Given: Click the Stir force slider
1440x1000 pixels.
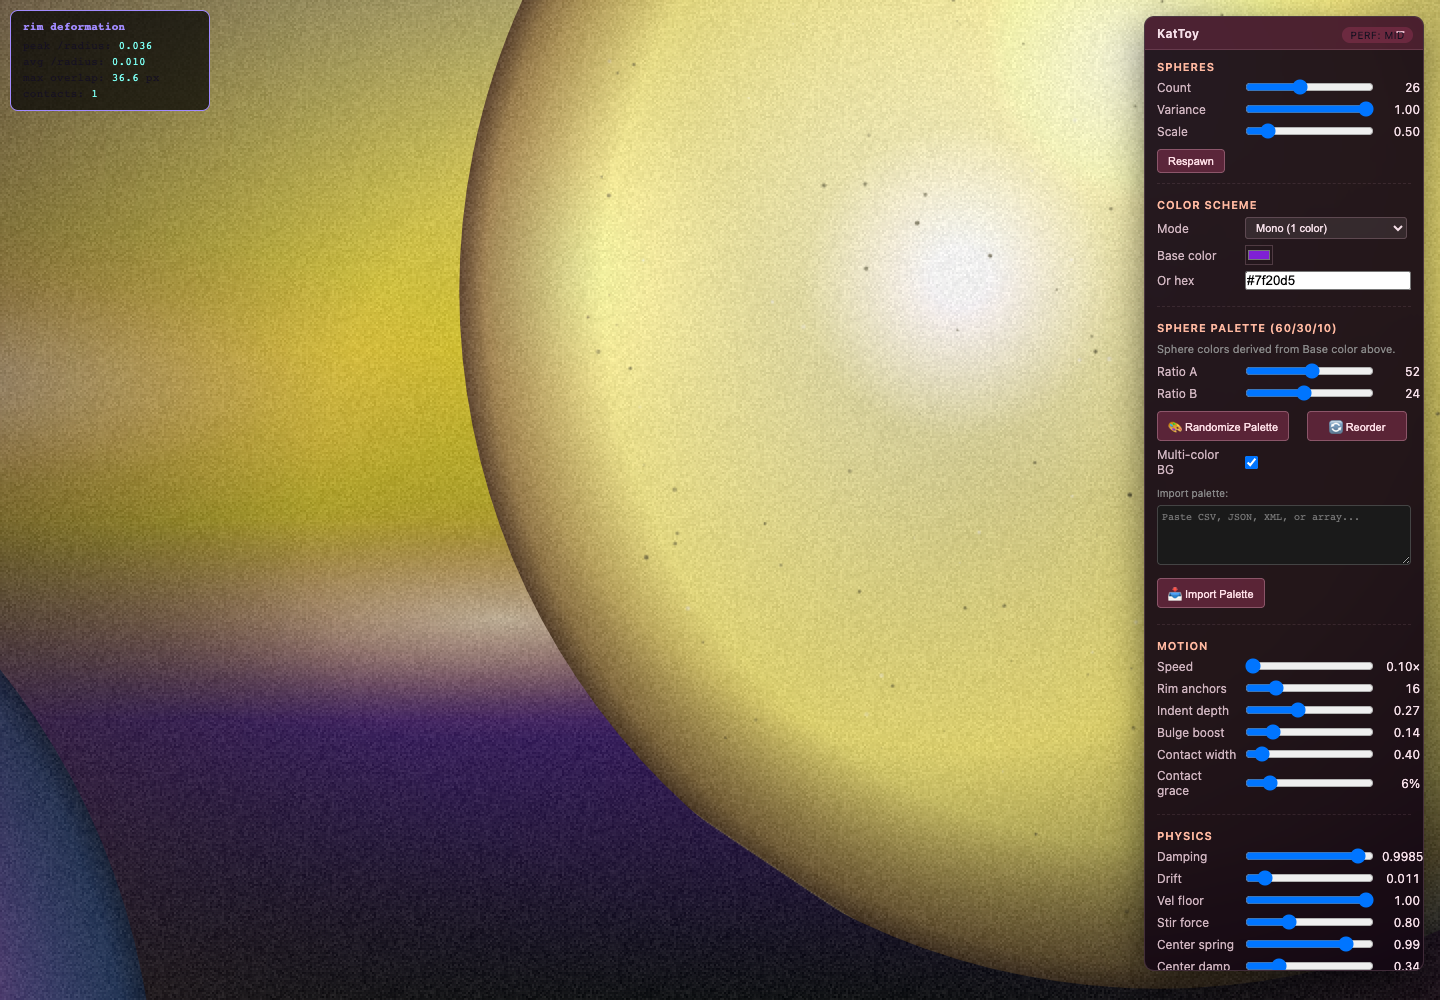Looking at the screenshot, I should point(1309,922).
